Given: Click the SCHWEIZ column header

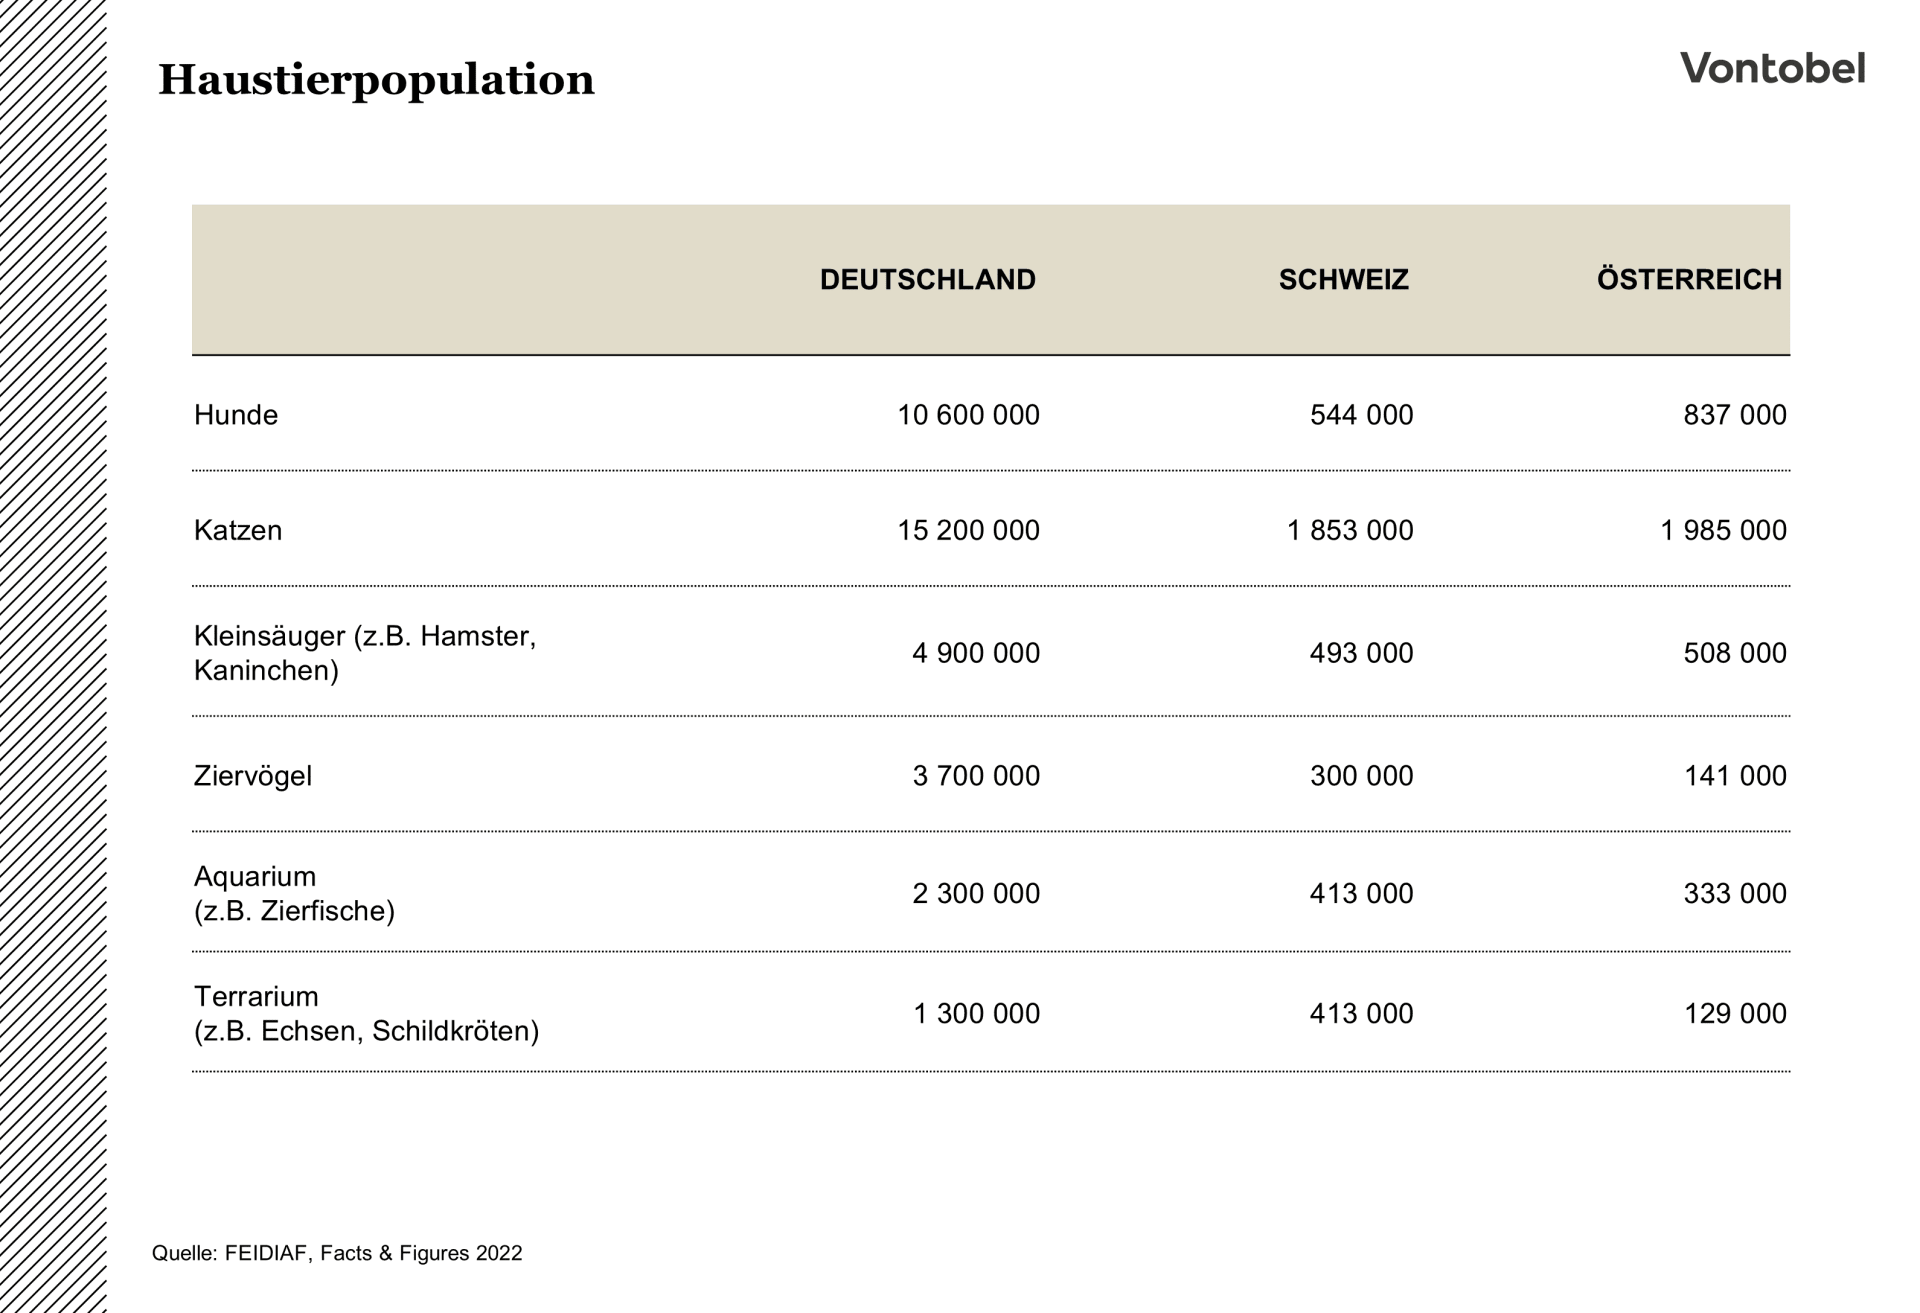Looking at the screenshot, I should pyautogui.click(x=1343, y=279).
